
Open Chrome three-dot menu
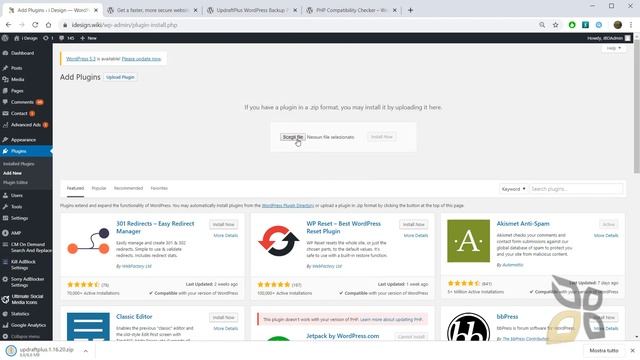(x=631, y=25)
